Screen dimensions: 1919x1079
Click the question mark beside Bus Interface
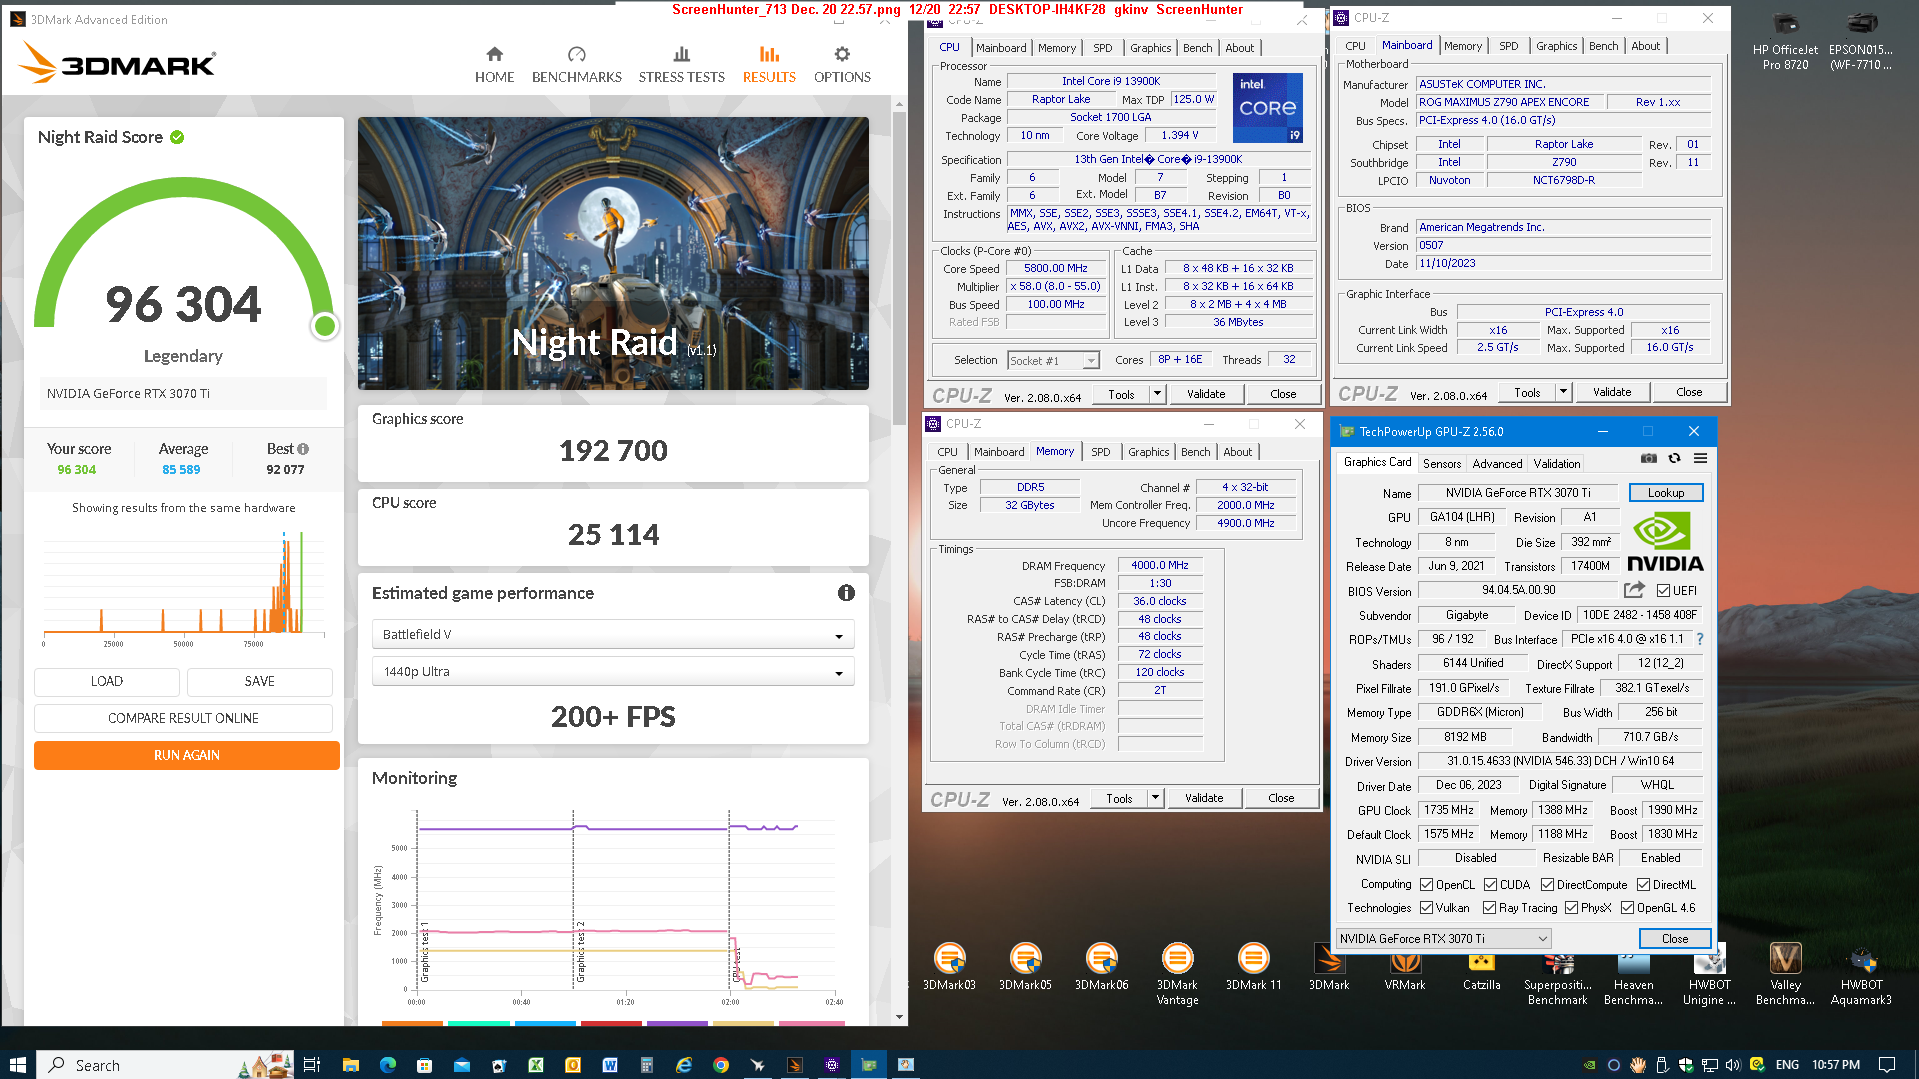(x=1699, y=639)
